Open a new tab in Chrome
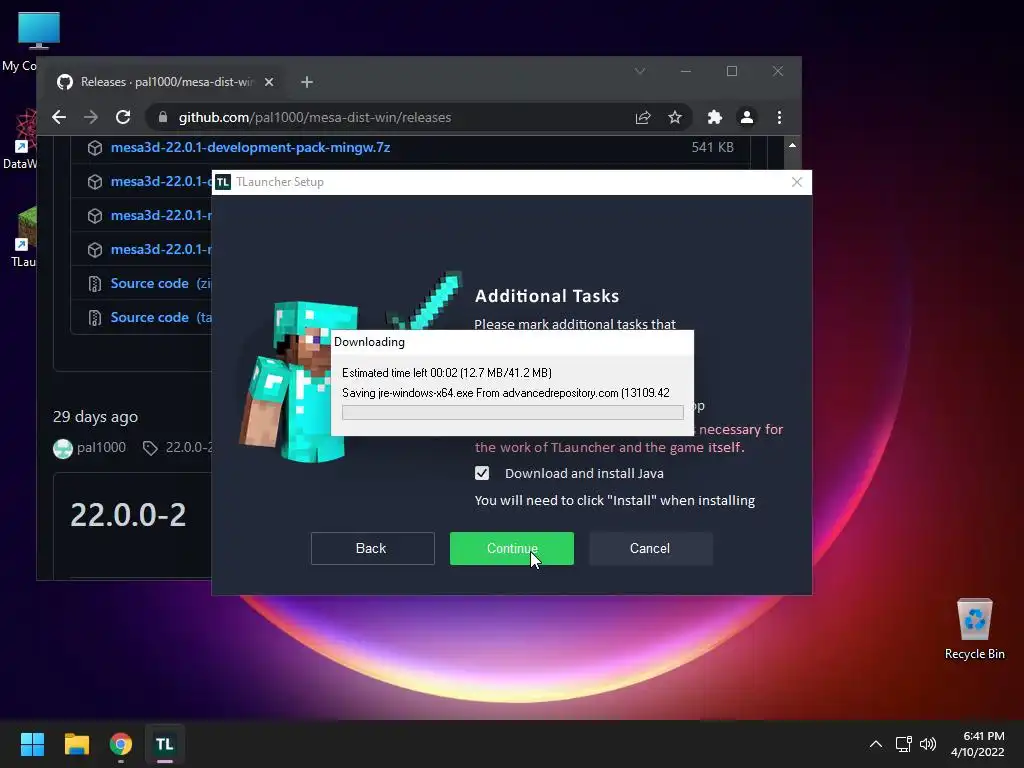 [x=307, y=82]
